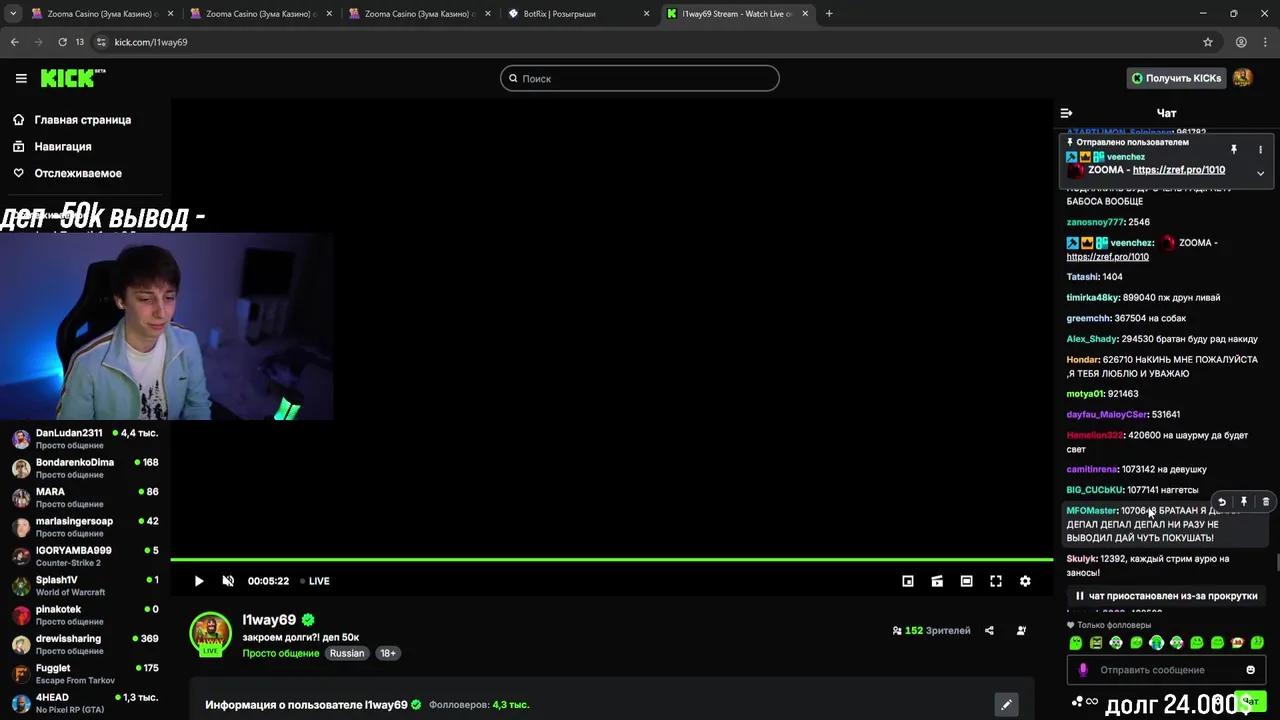The height and width of the screenshot is (720, 1280).
Task: Close the l1way69 Stream browser tab
Action: [x=805, y=14]
